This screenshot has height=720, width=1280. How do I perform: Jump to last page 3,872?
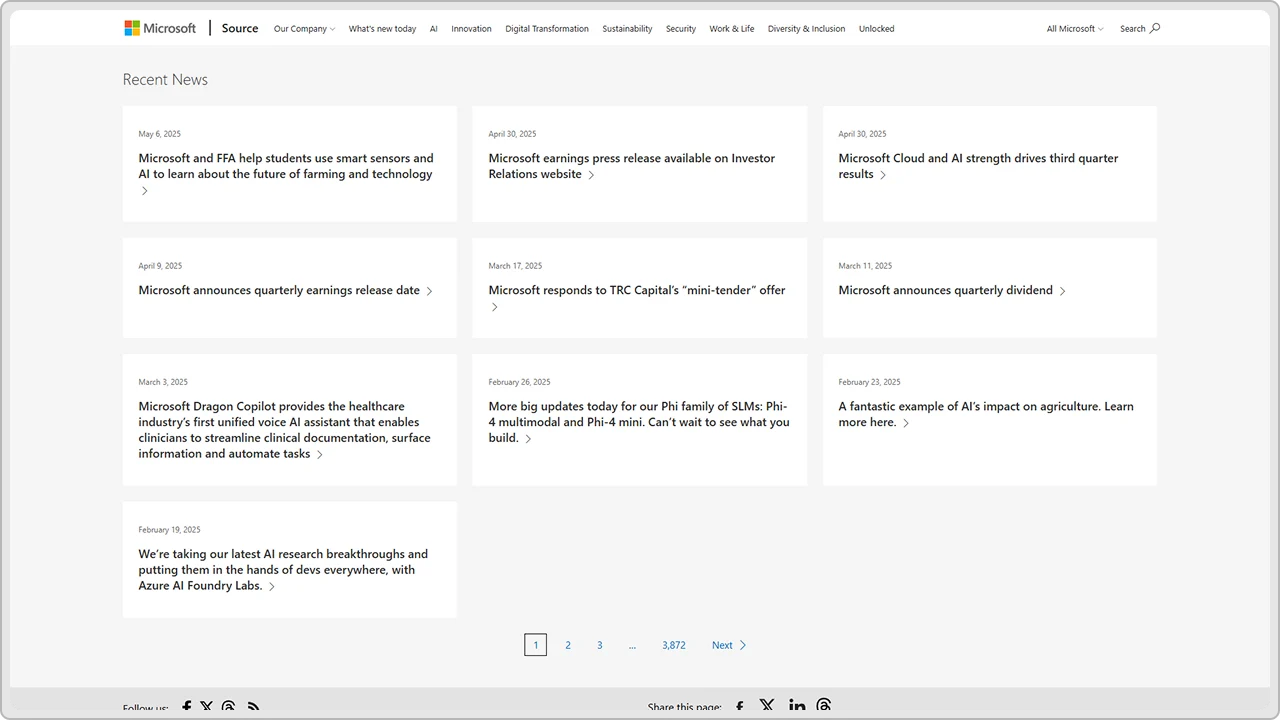pos(674,645)
